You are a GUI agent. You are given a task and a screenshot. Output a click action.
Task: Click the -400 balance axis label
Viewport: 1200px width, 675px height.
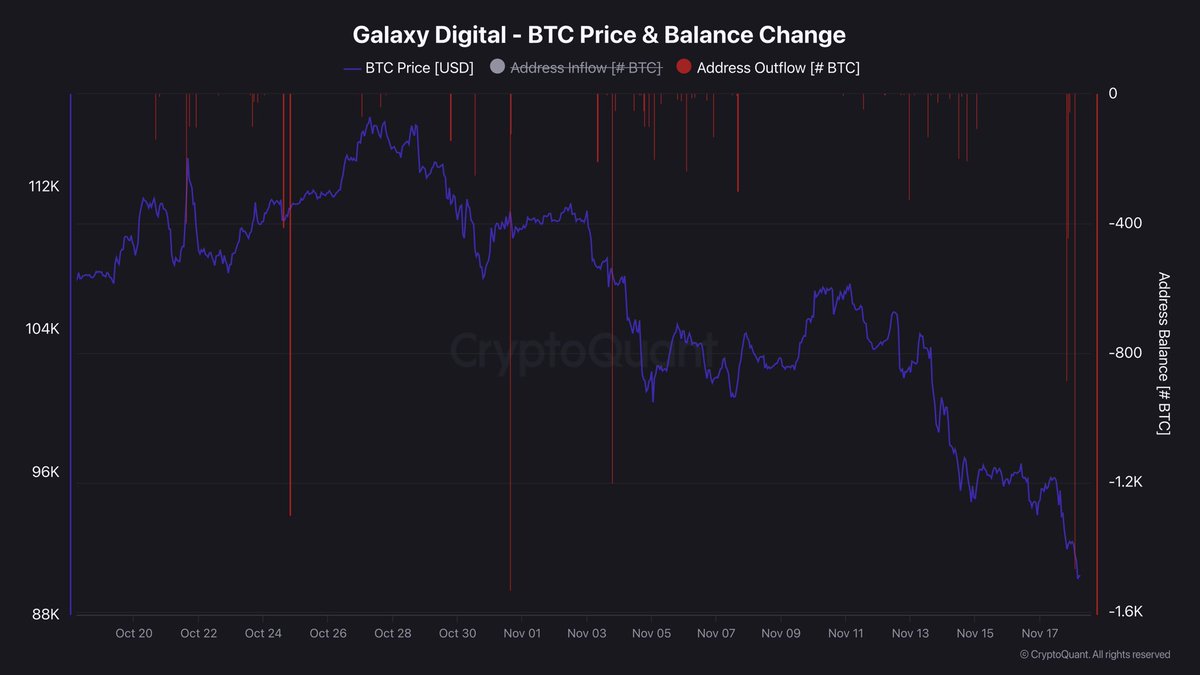(x=1125, y=223)
